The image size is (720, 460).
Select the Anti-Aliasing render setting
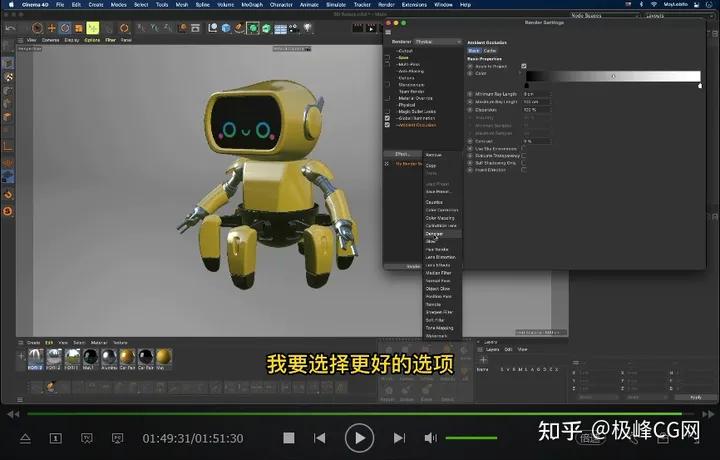411,71
